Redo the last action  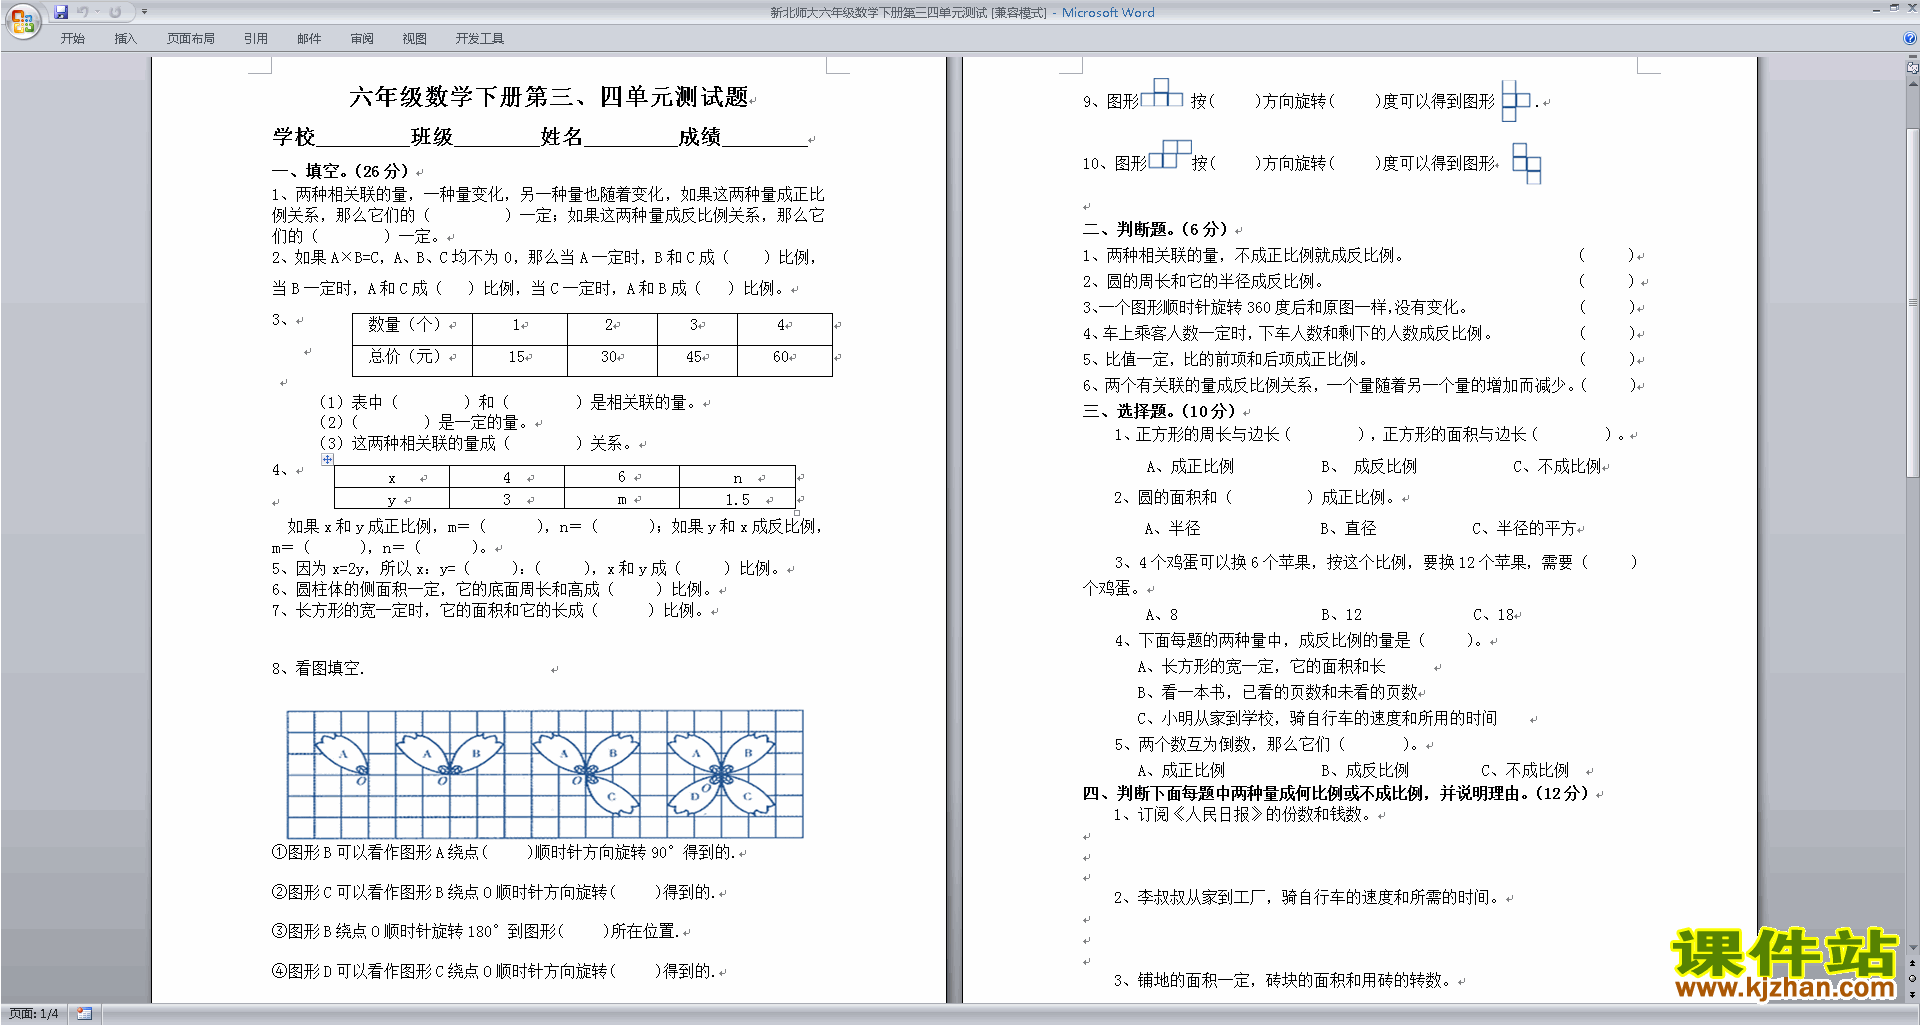point(115,12)
